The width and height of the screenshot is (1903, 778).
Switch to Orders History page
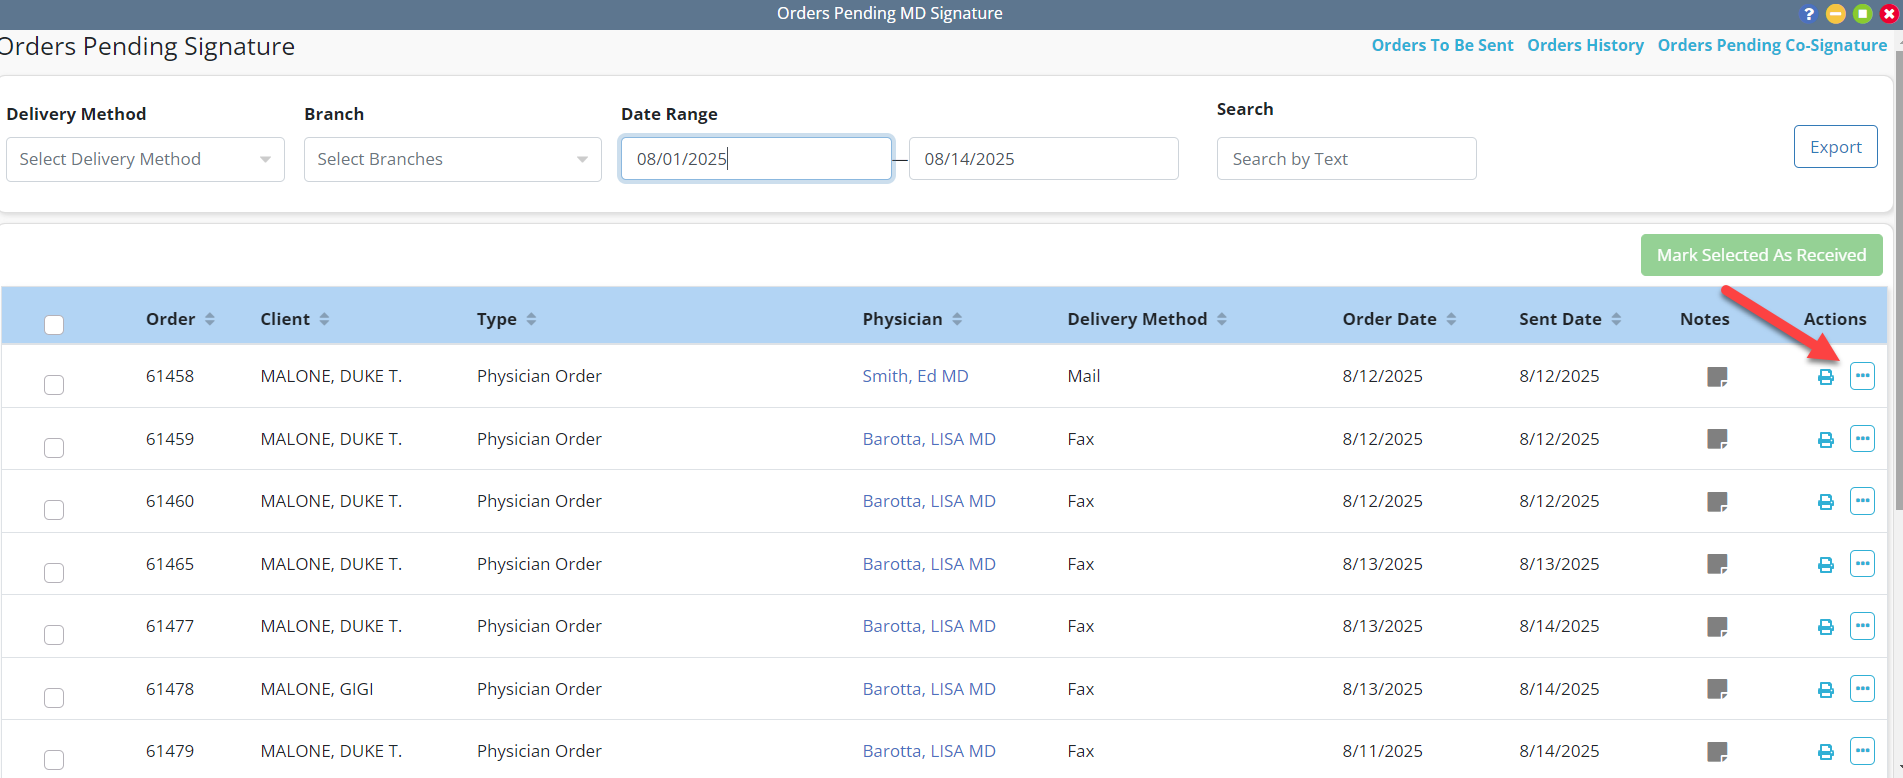[x=1585, y=45]
